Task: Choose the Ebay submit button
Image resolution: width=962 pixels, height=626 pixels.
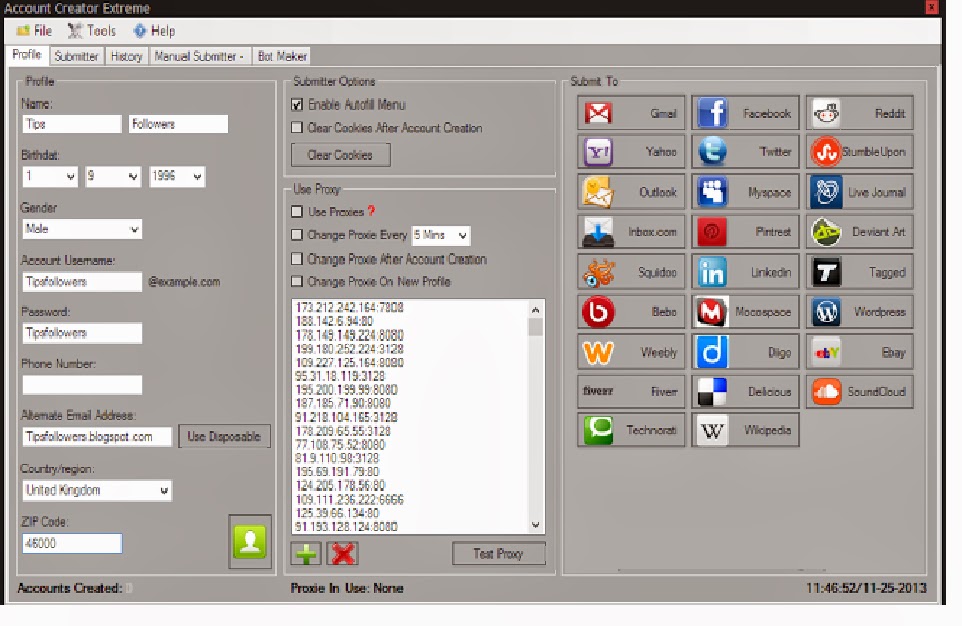Action: 860,352
